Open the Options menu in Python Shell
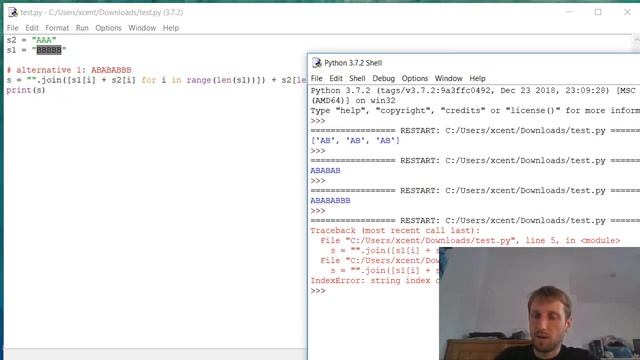The height and width of the screenshot is (360, 640). [x=415, y=78]
